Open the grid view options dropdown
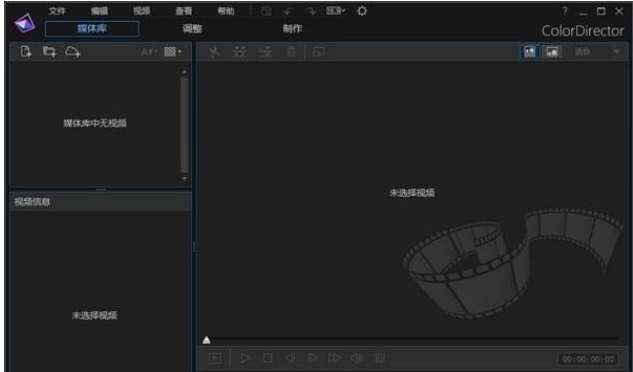Viewport: 633px width, 372px height. click(x=173, y=52)
